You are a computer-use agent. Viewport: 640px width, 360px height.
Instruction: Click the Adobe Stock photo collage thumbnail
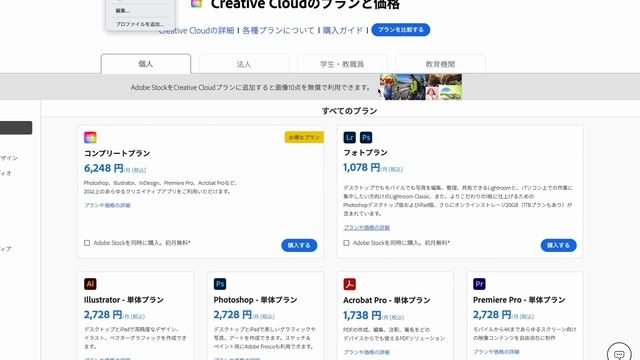pos(420,87)
